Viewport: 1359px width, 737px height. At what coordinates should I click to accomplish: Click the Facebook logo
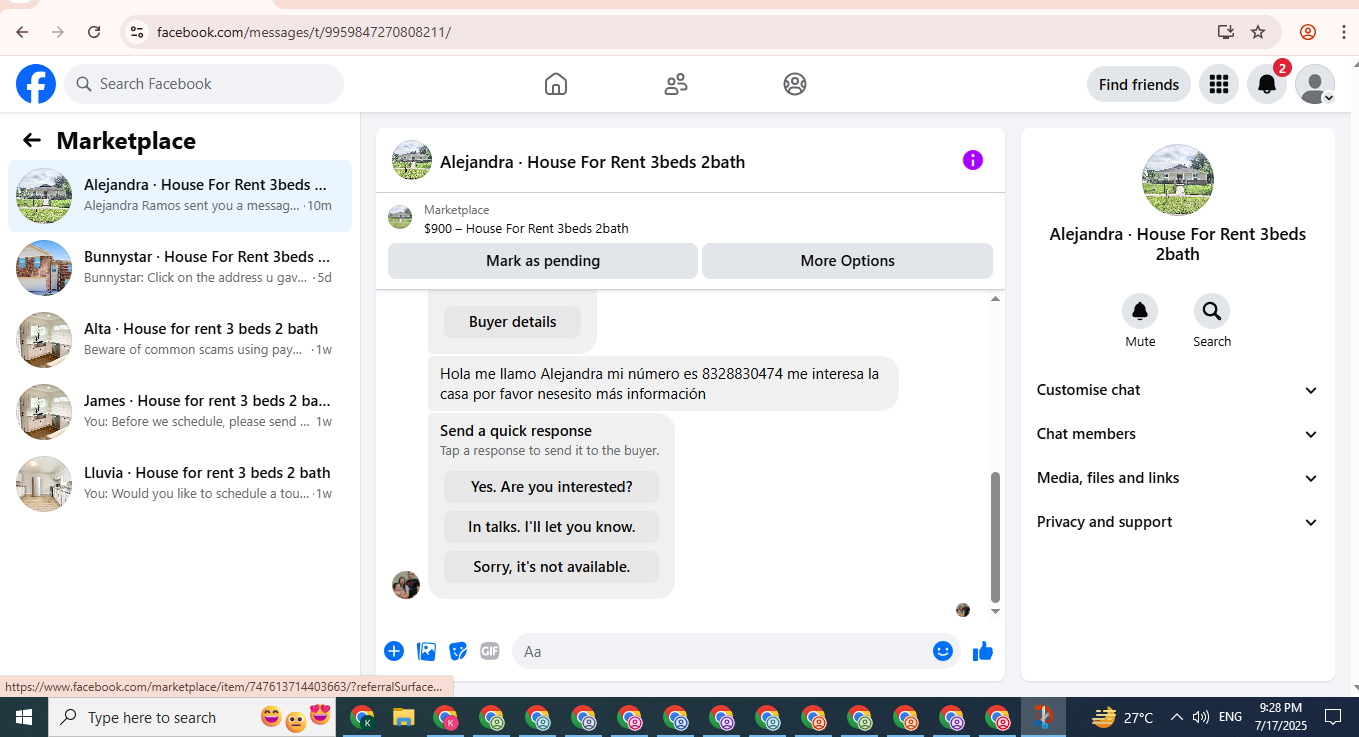36,84
